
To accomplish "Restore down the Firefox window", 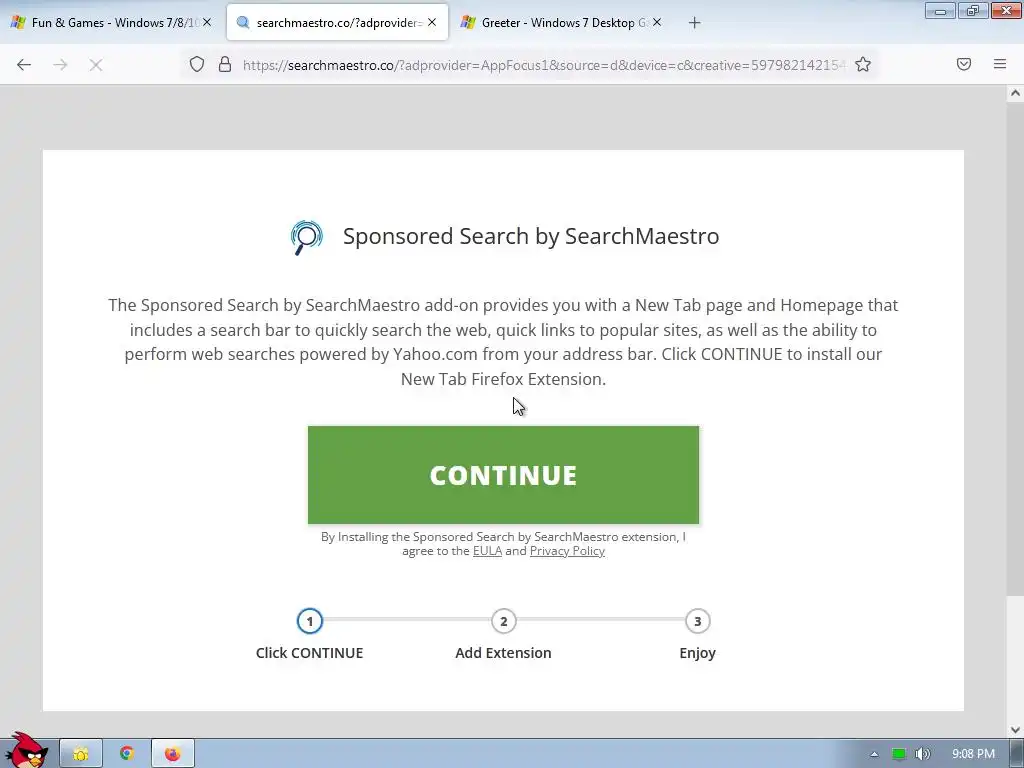I will [x=973, y=11].
